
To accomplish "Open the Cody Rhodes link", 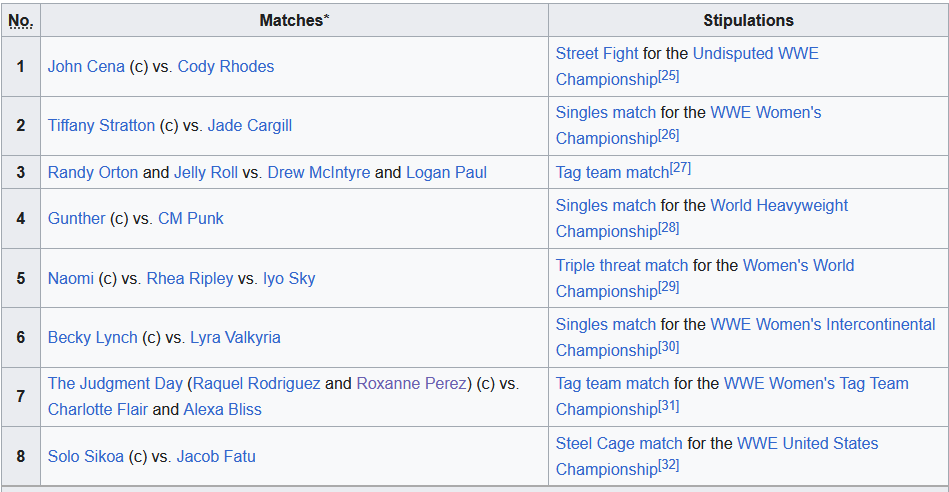I will 226,67.
